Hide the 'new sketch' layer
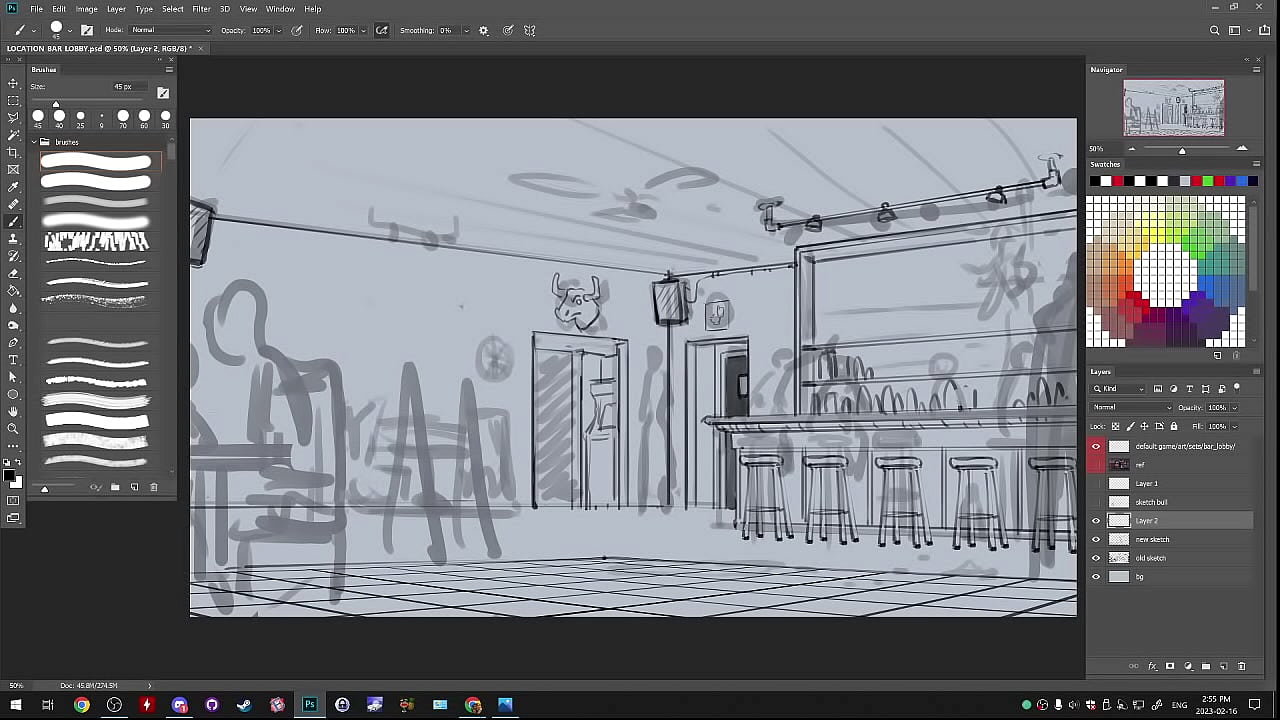1280x720 pixels. 1096,539
